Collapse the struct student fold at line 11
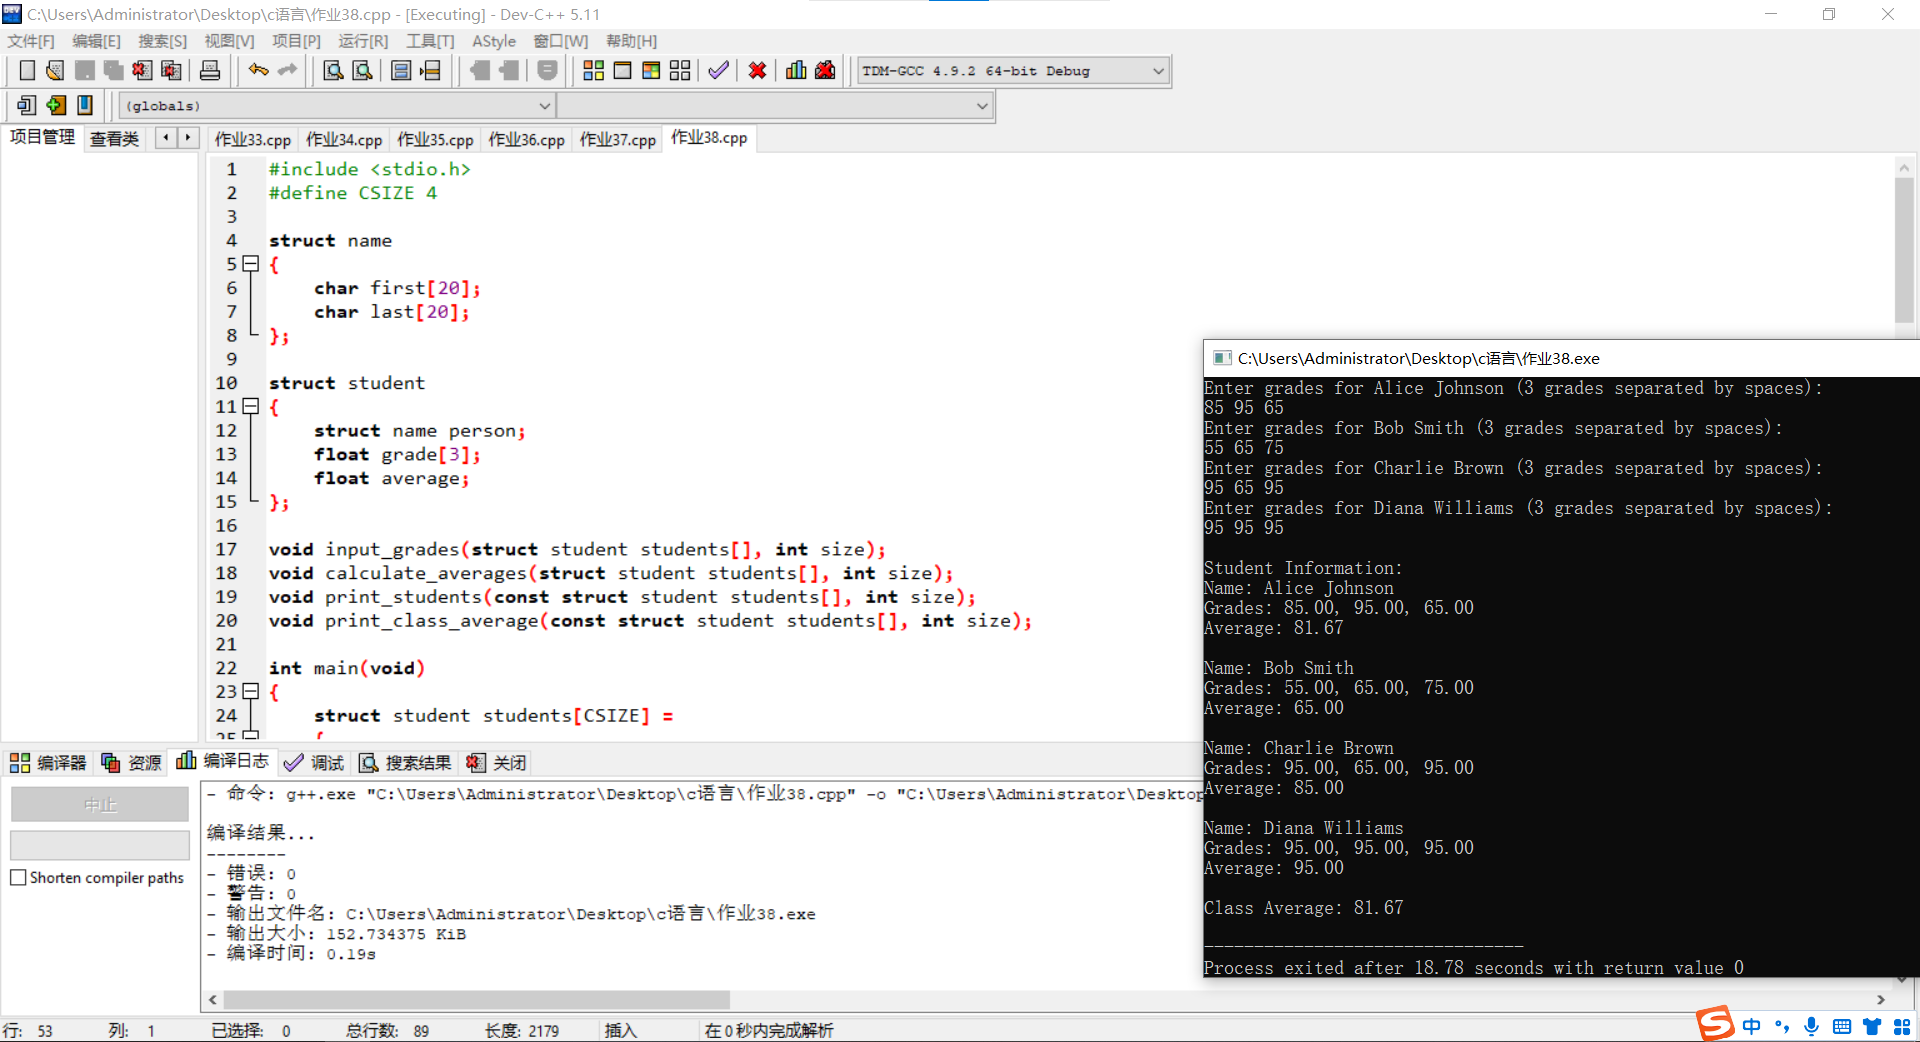The height and width of the screenshot is (1042, 1920). click(x=251, y=407)
